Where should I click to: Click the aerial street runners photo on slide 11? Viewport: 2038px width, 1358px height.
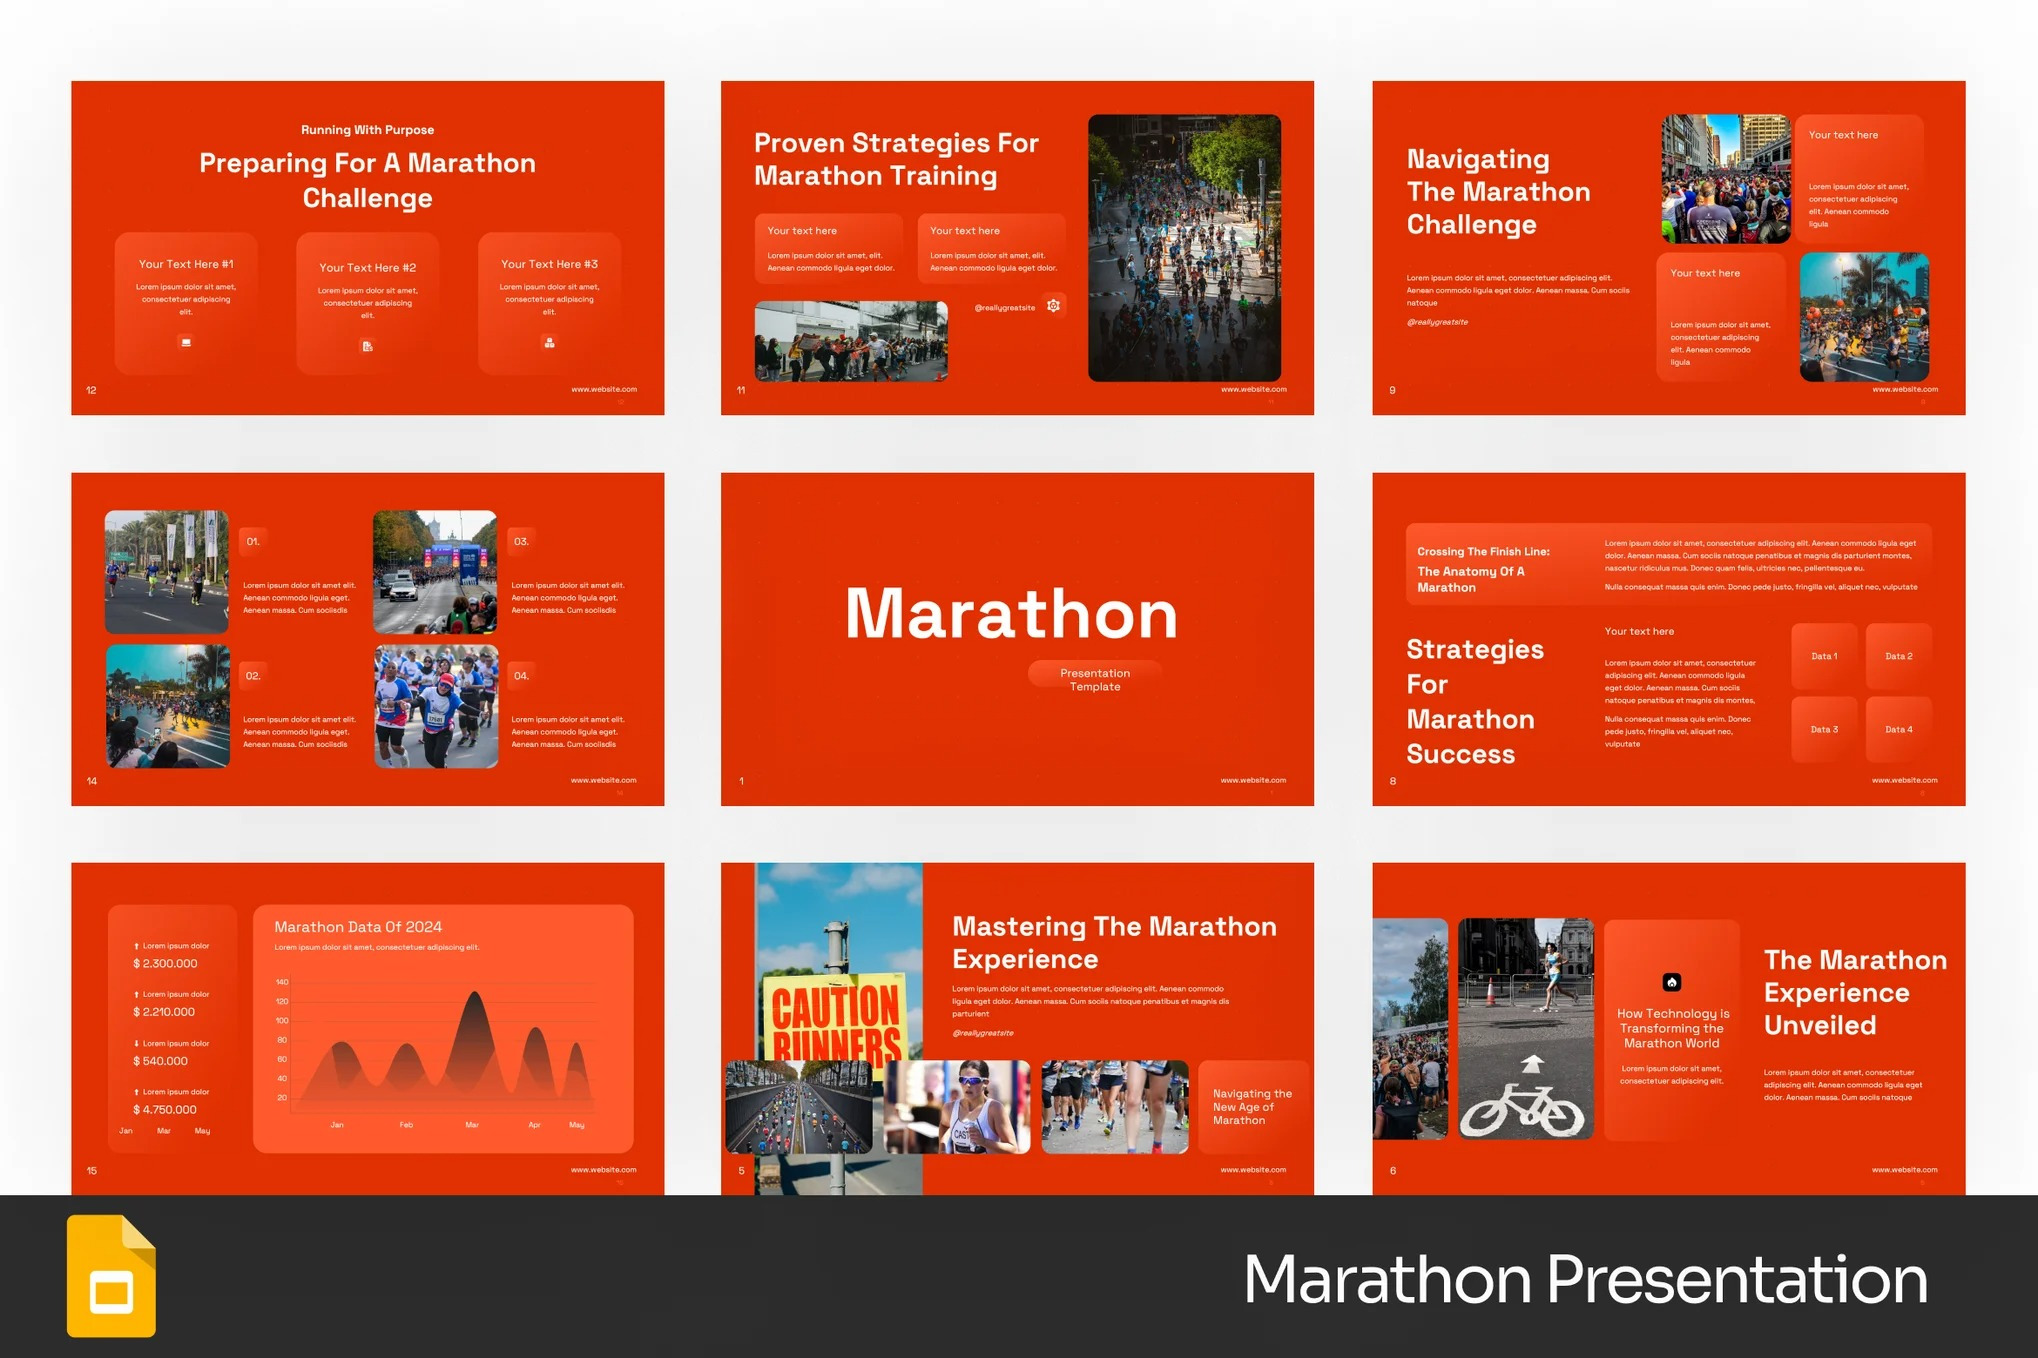click(x=1184, y=247)
